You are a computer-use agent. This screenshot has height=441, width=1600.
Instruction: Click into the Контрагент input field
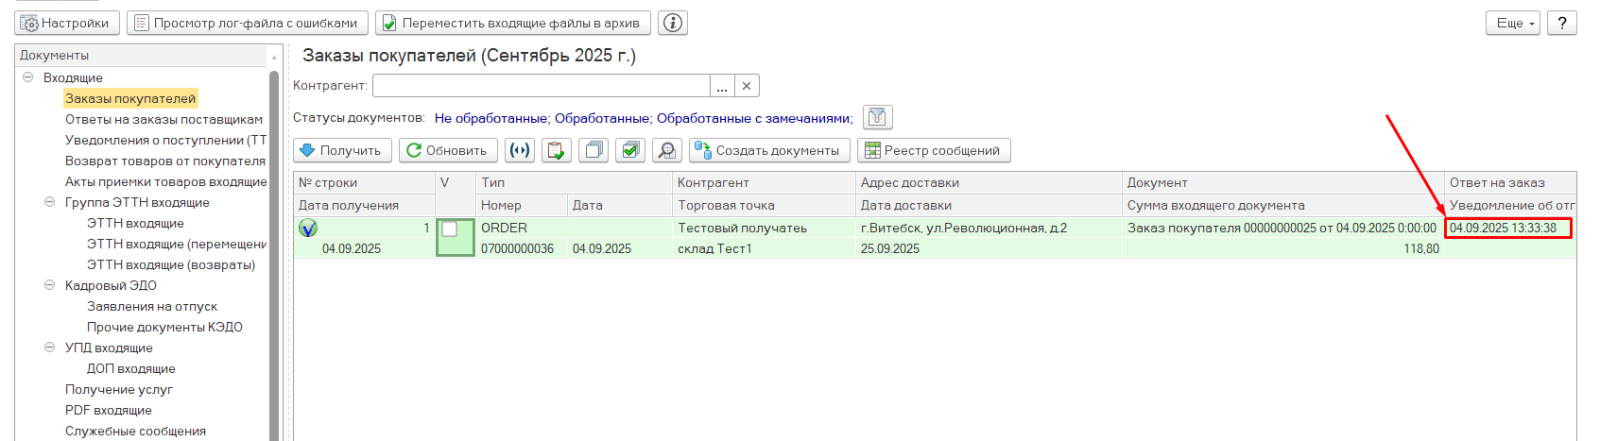pos(540,86)
